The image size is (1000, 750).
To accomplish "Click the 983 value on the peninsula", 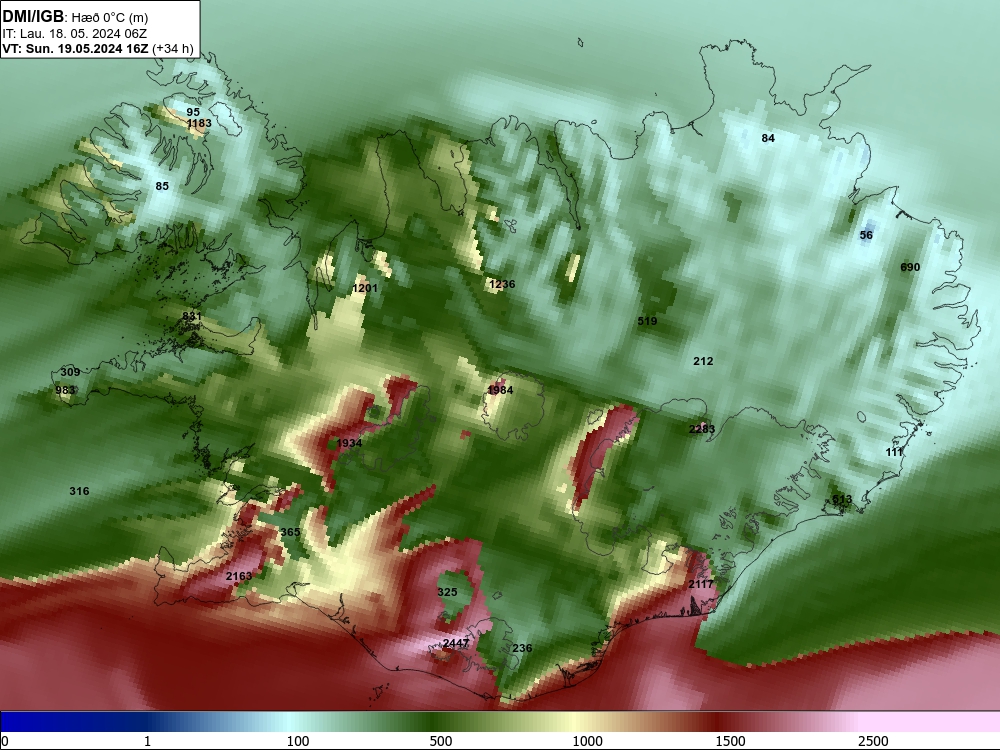I will tap(65, 390).
